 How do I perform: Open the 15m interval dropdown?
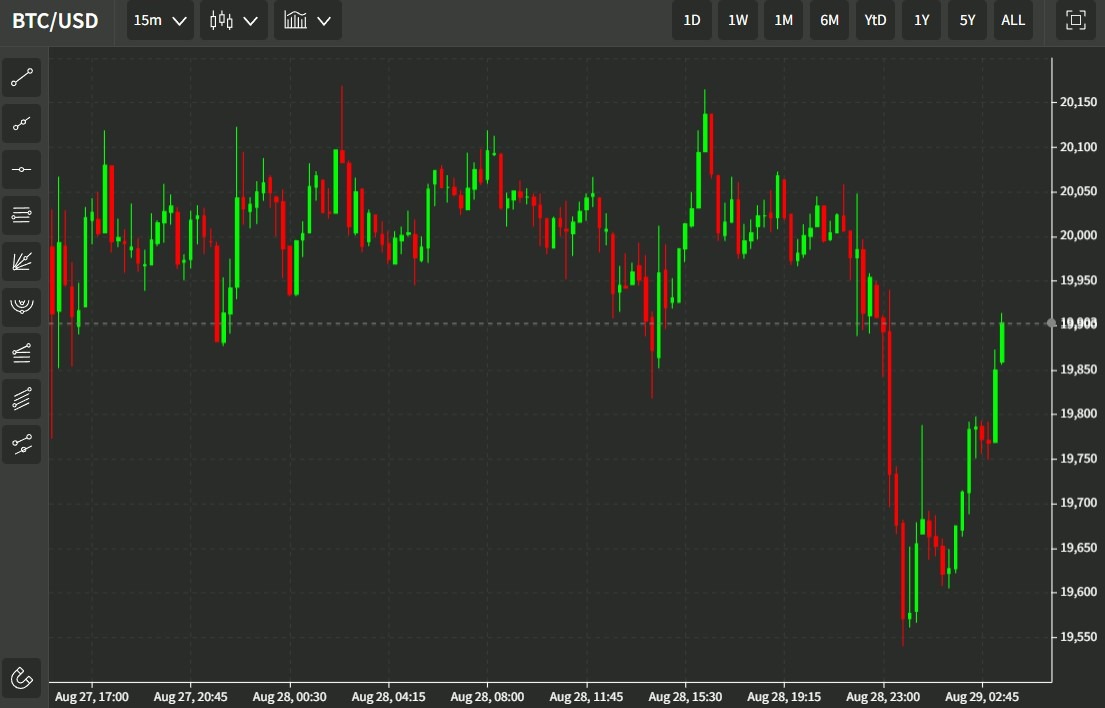pos(160,21)
